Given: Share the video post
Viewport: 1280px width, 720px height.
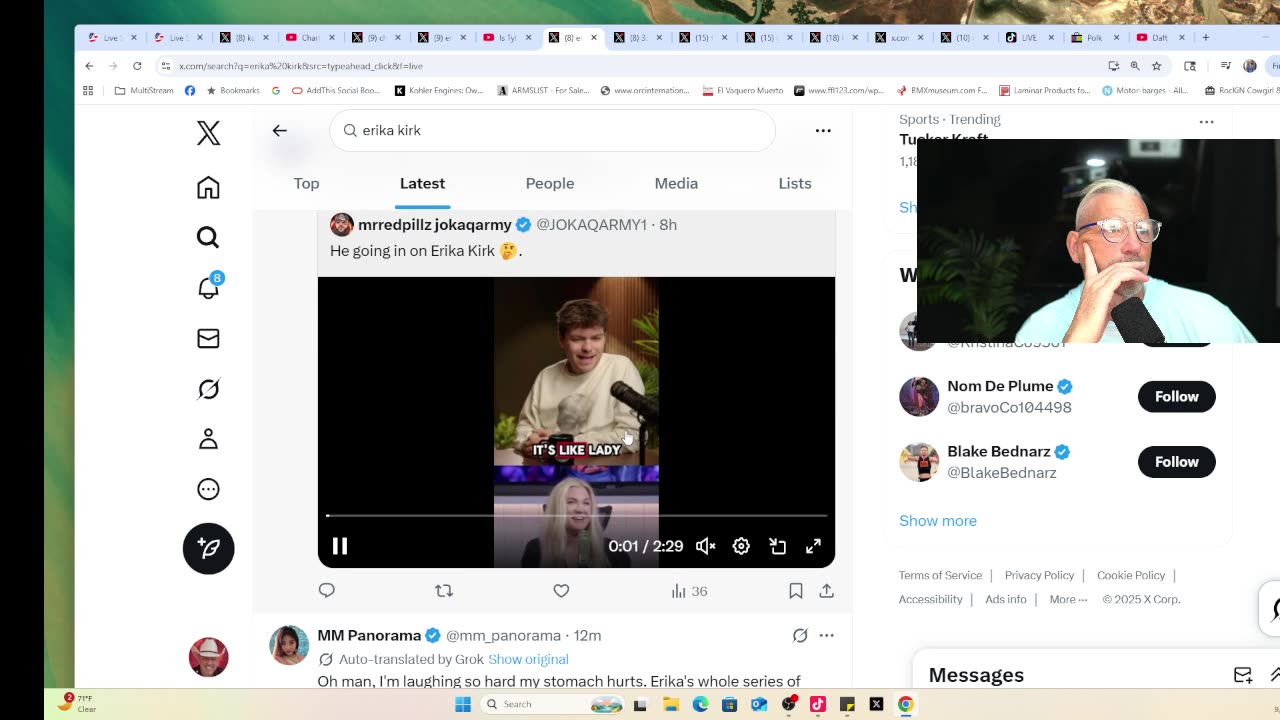Looking at the screenshot, I should point(827,591).
